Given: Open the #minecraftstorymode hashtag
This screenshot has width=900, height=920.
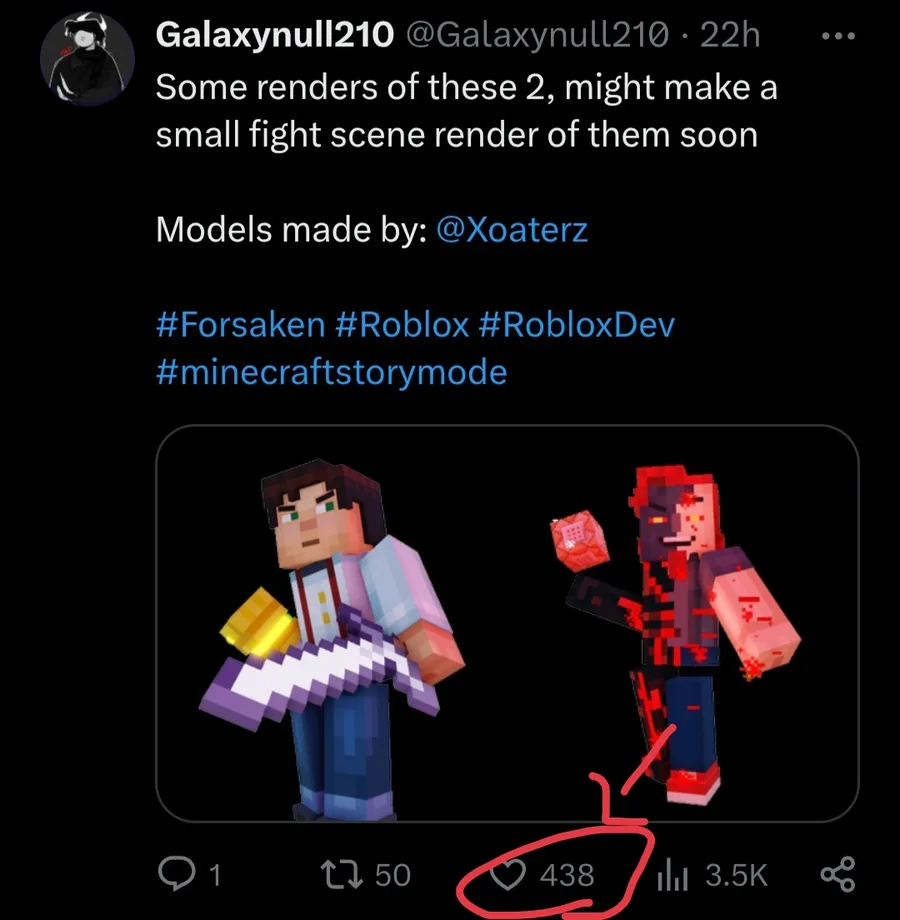Looking at the screenshot, I should [331, 373].
